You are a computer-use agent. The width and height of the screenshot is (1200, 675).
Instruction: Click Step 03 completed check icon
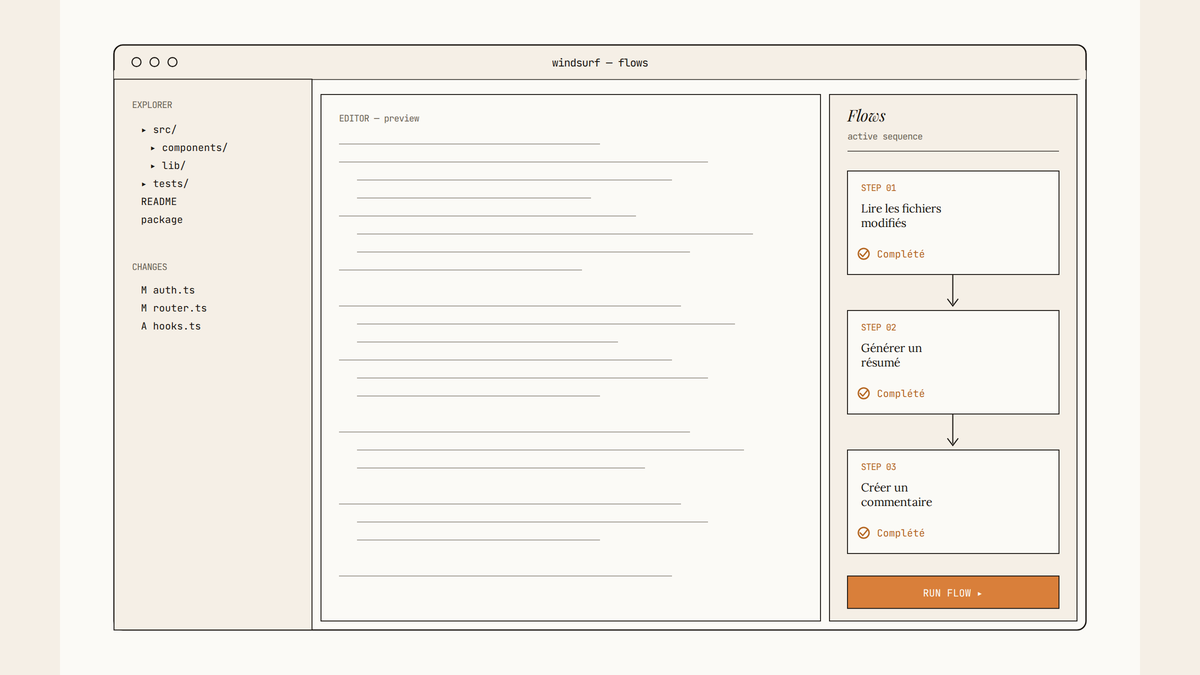[x=864, y=533]
